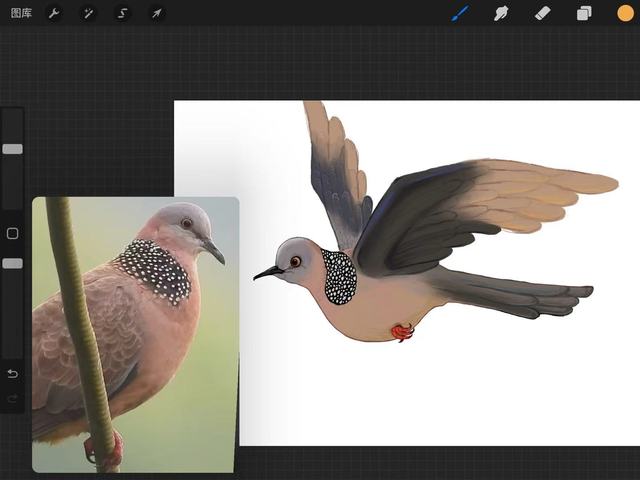Undo the last stroke

(12, 374)
